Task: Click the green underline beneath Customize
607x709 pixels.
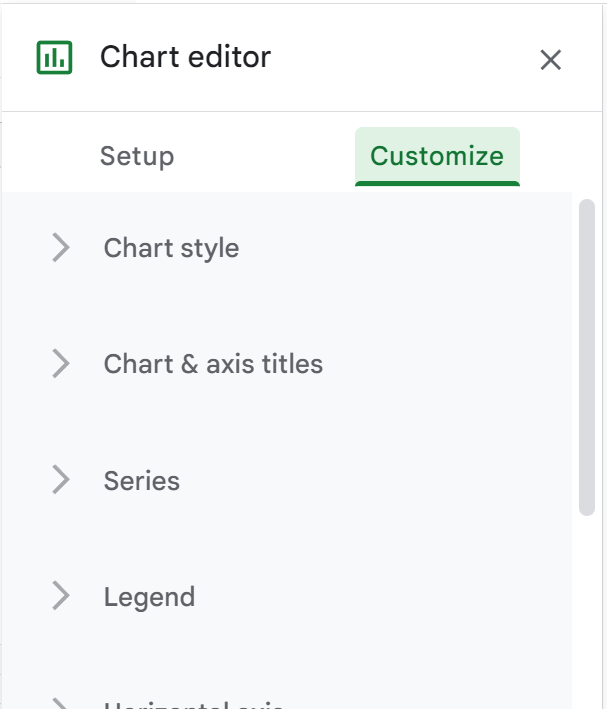Action: click(x=437, y=184)
